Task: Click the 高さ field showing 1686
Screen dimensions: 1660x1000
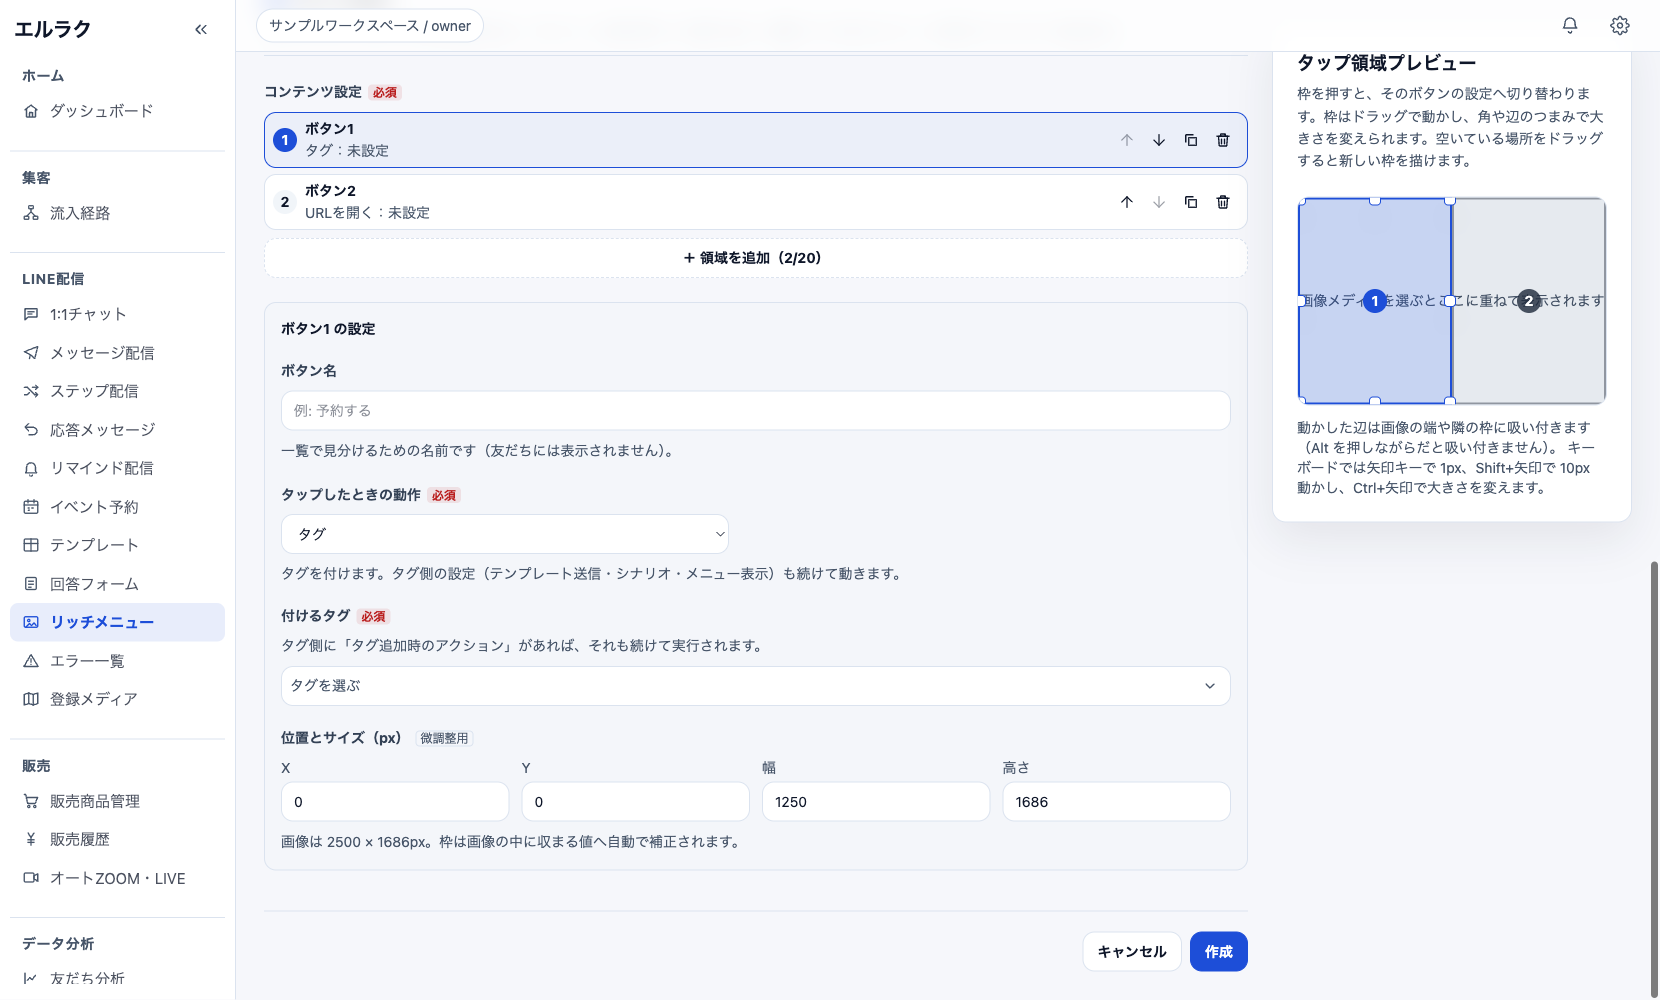Action: 1116,802
